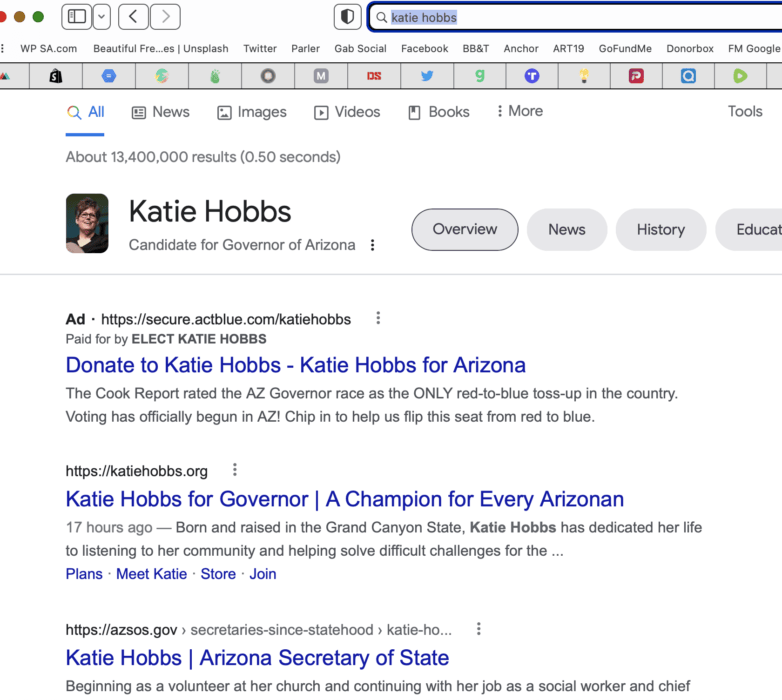Open the teal and orange globe pinned tab
Image resolution: width=782 pixels, height=700 pixels.
point(162,76)
